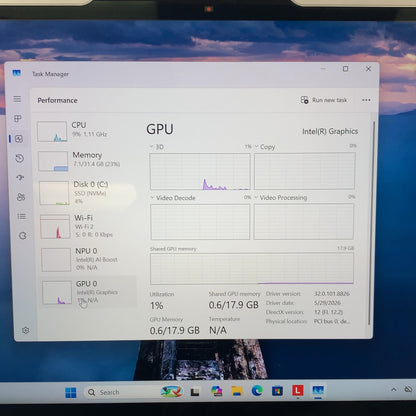Open Microsoft Store from the taskbar
The image size is (416, 416).
tap(277, 390)
